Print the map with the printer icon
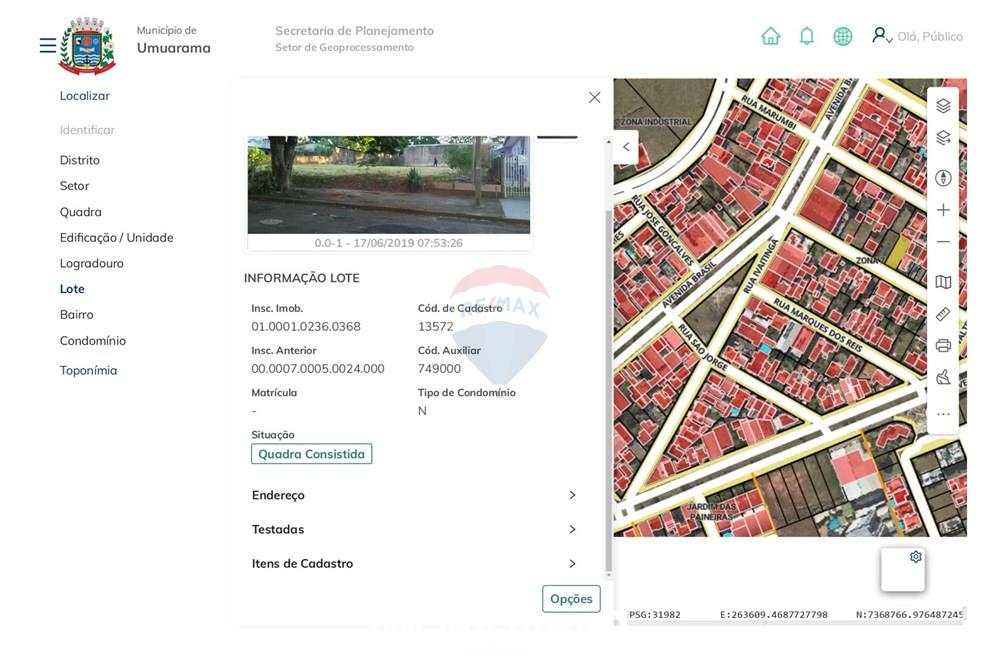The width and height of the screenshot is (1000, 667). coord(942,346)
